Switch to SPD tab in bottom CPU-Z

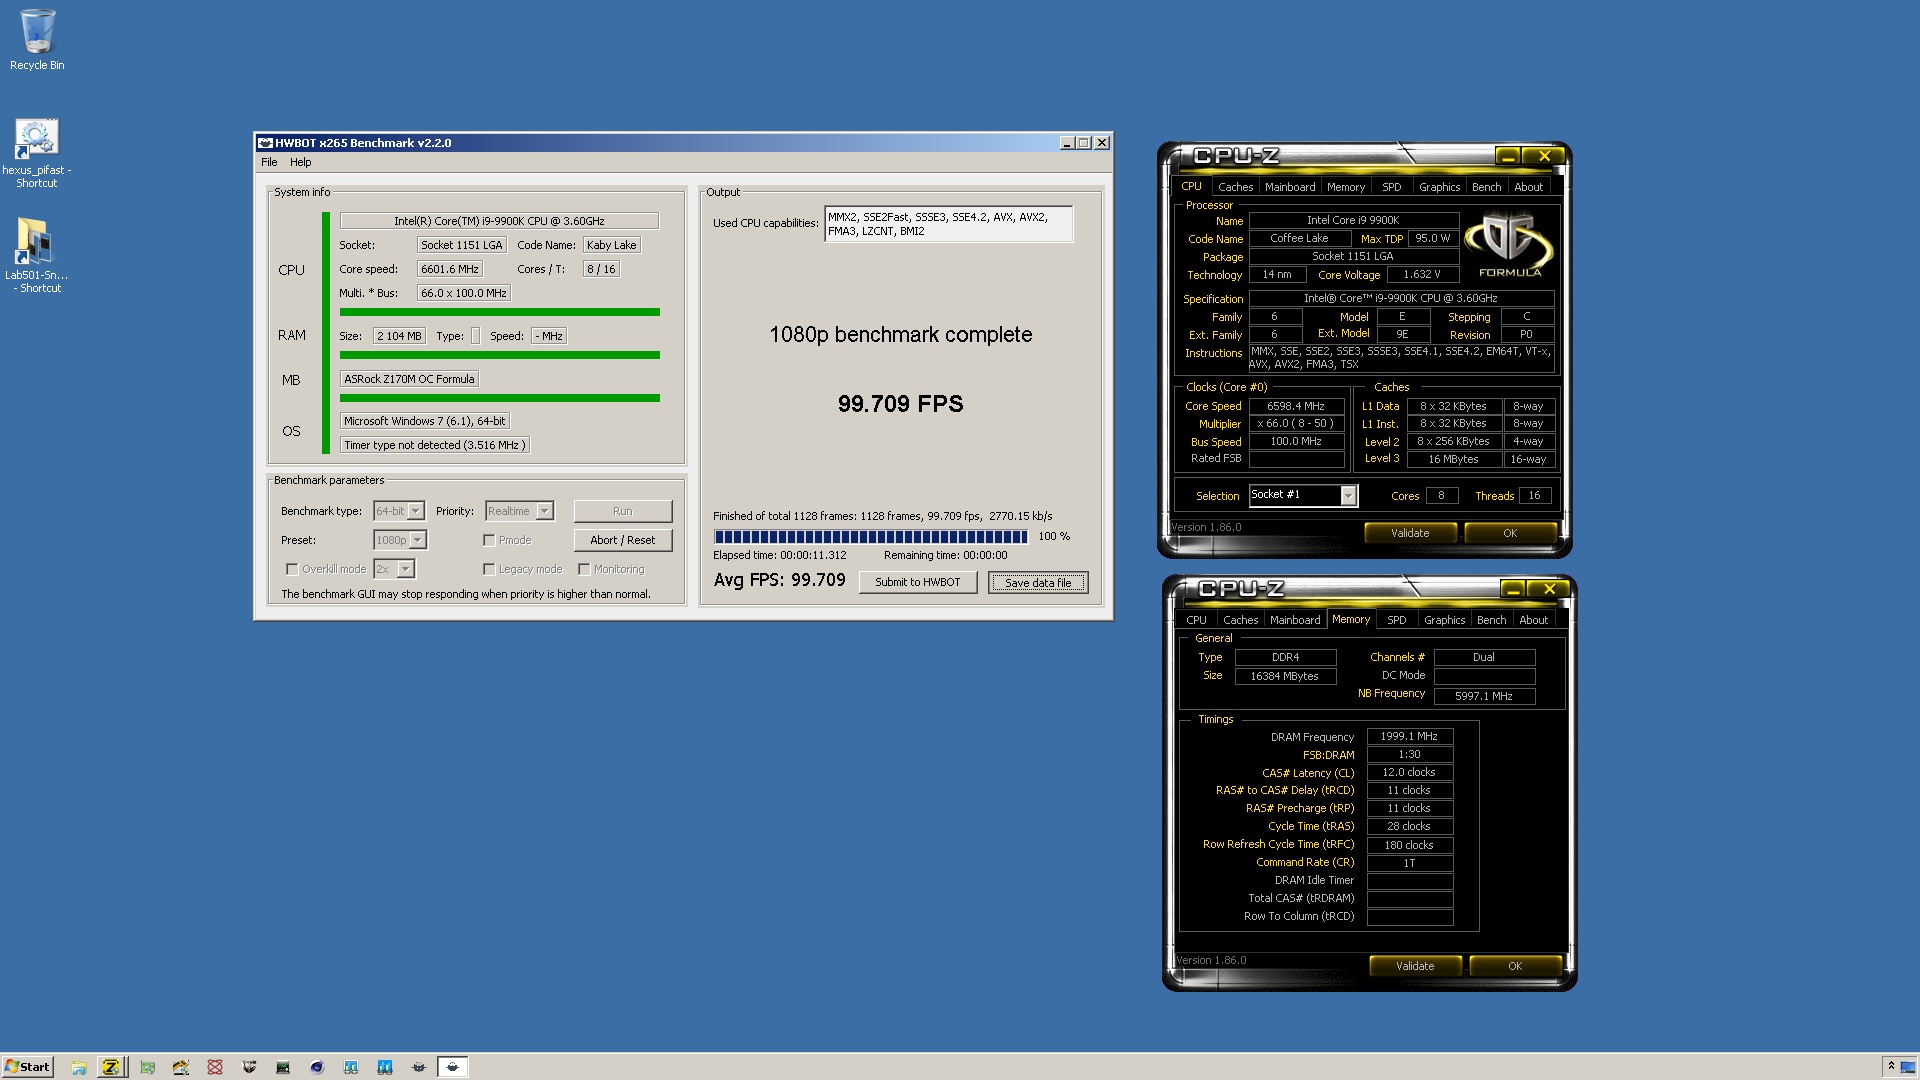pos(1397,620)
